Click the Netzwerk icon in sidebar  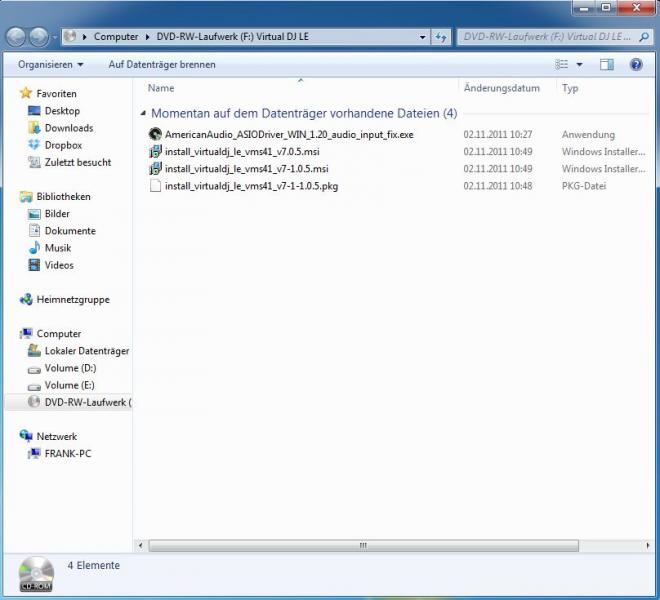pyautogui.click(x=26, y=436)
